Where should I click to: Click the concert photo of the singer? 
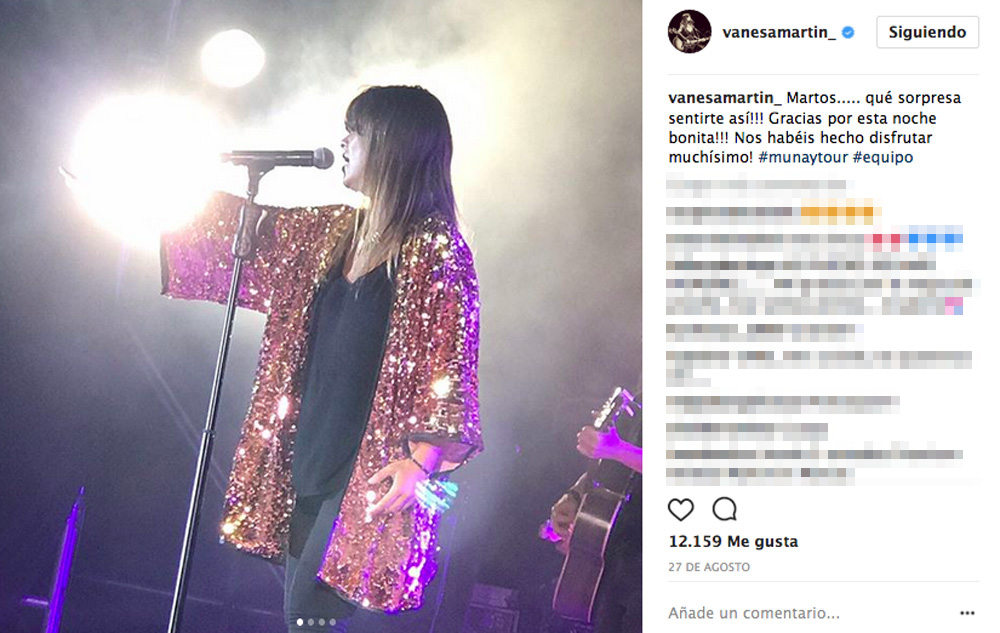(x=321, y=316)
